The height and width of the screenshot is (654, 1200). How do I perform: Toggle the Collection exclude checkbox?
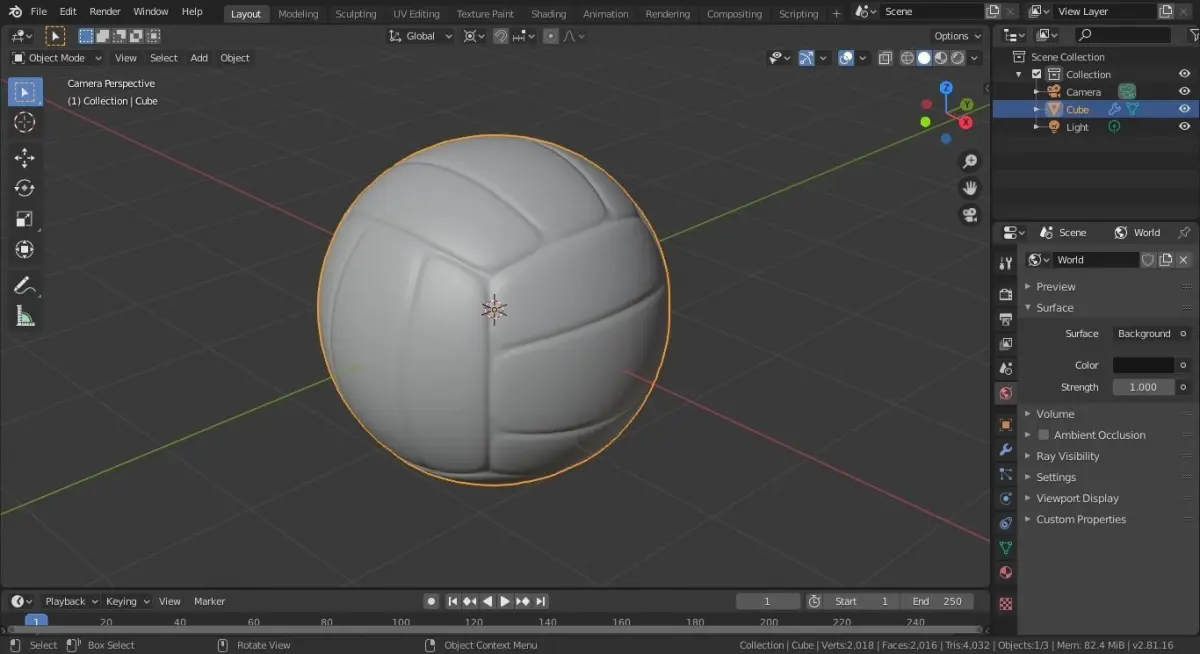[1037, 74]
